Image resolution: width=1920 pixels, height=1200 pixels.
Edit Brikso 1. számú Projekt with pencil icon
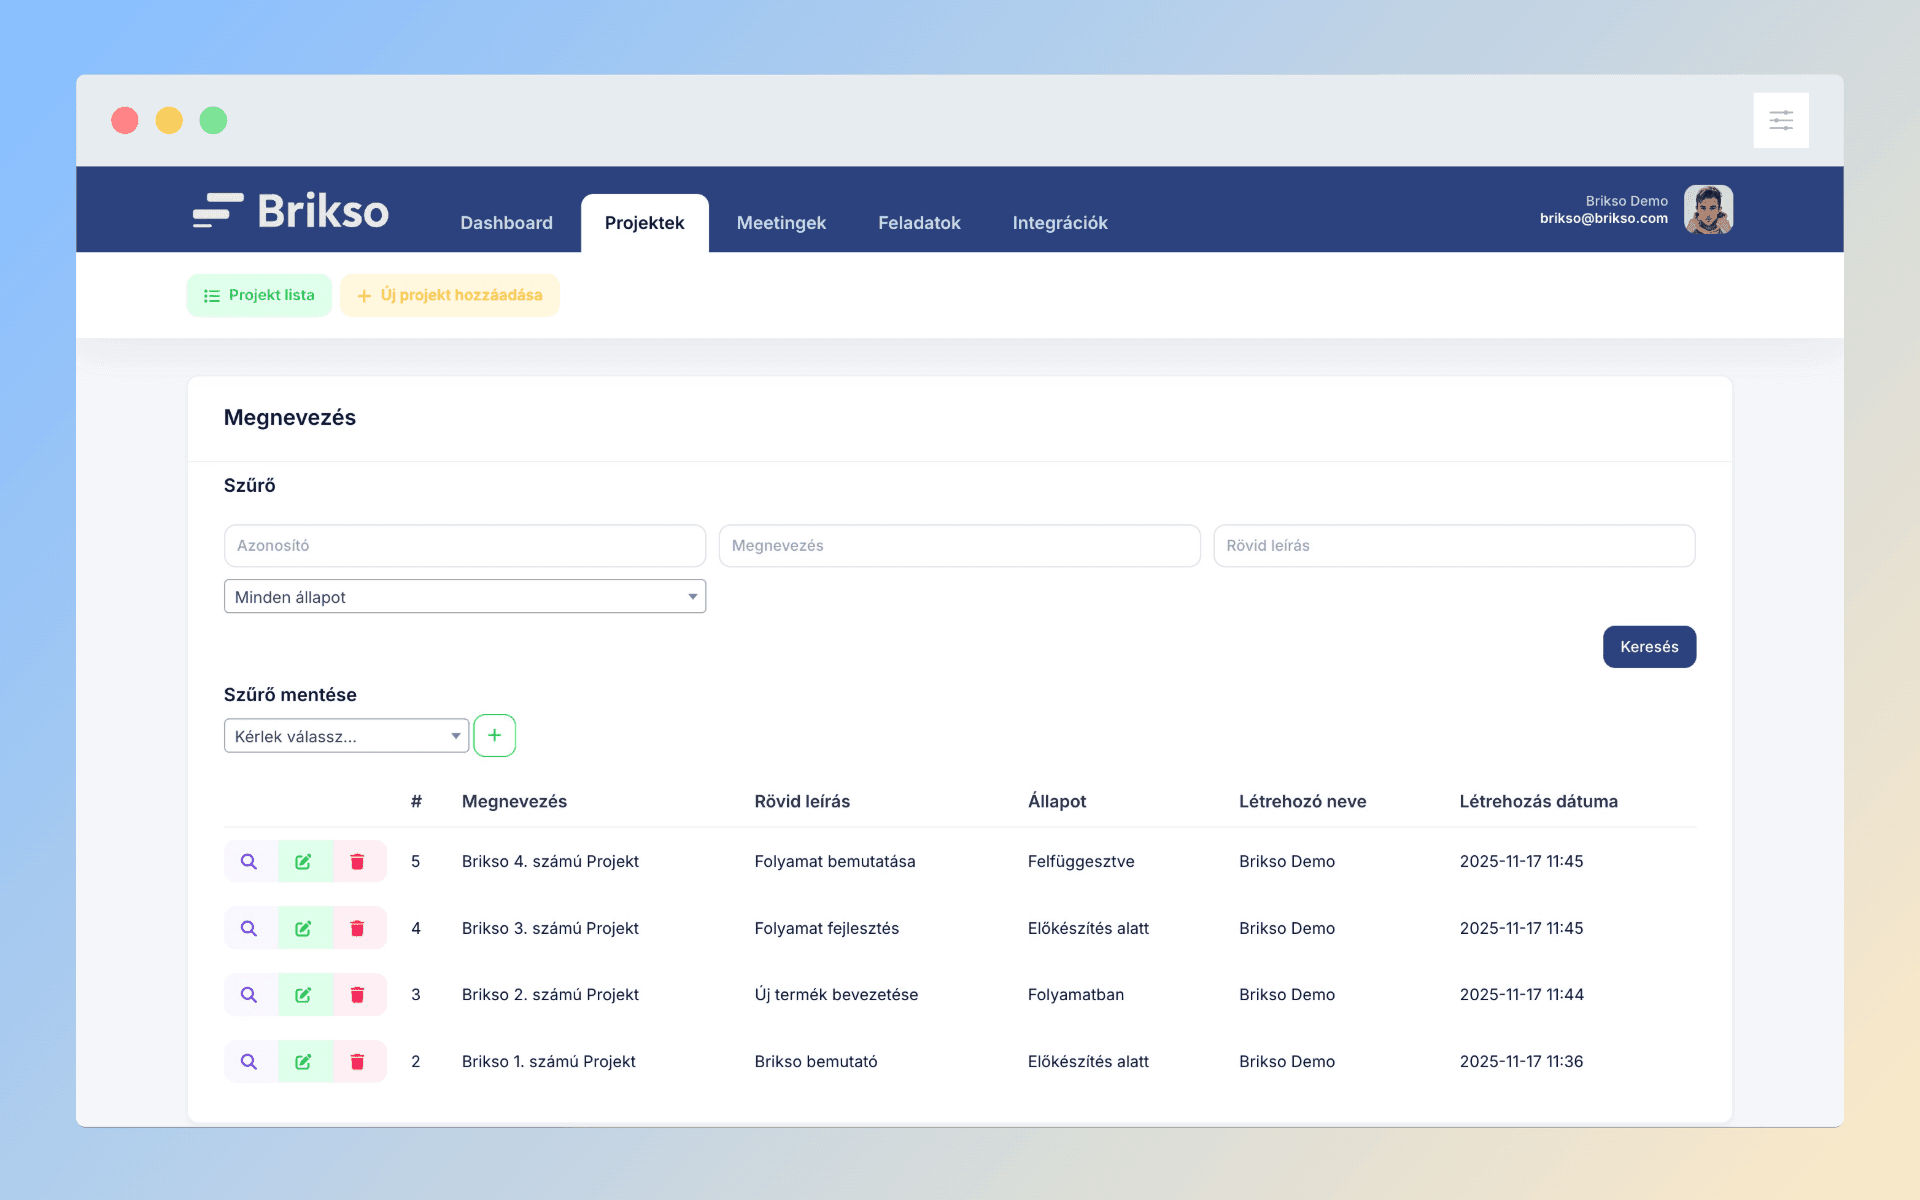[303, 1061]
